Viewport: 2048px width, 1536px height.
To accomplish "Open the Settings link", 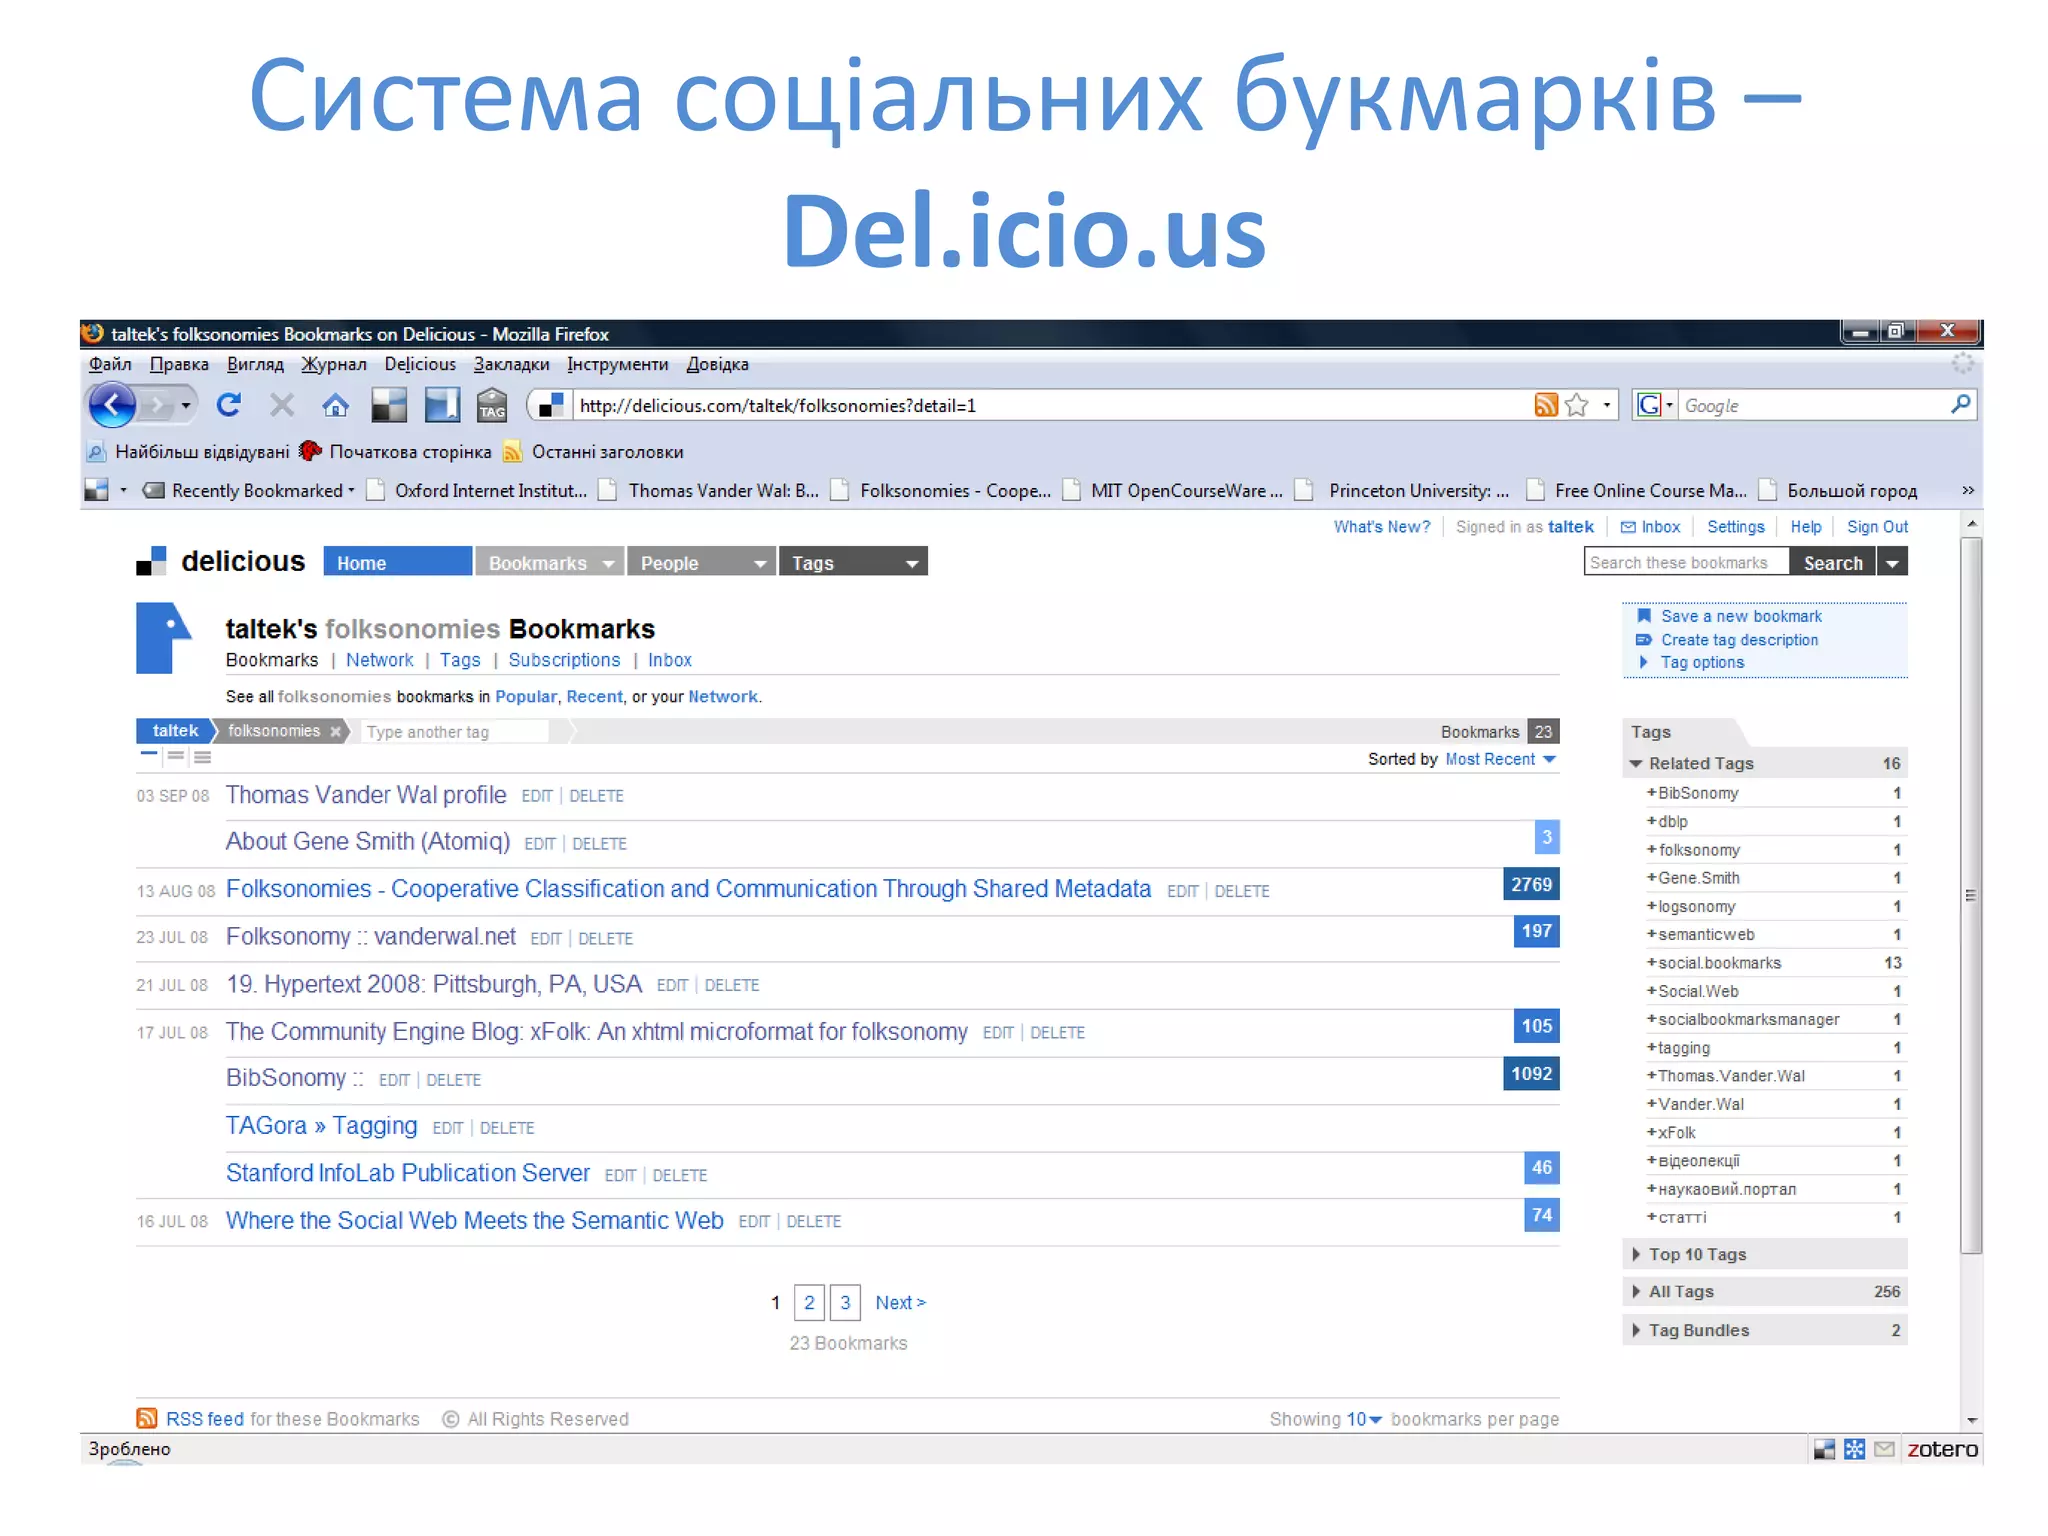I will click(x=1735, y=527).
